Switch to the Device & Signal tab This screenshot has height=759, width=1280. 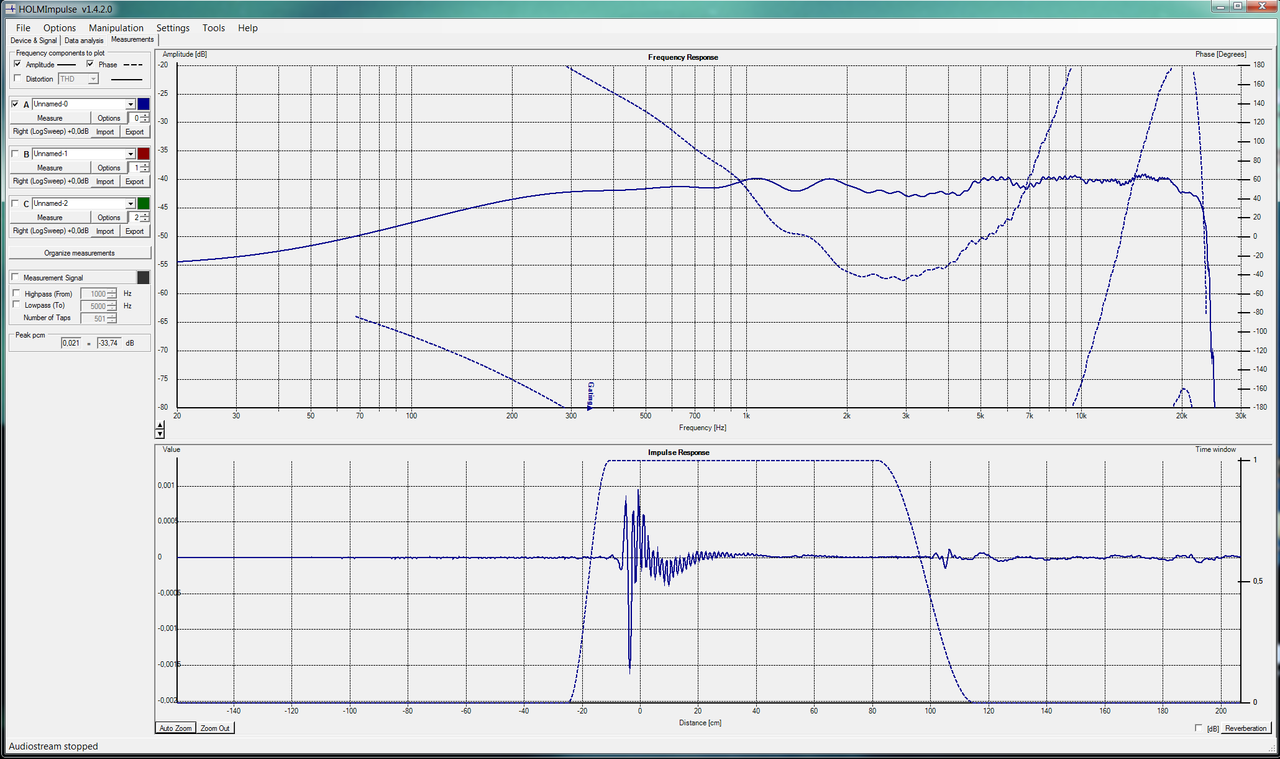point(34,40)
